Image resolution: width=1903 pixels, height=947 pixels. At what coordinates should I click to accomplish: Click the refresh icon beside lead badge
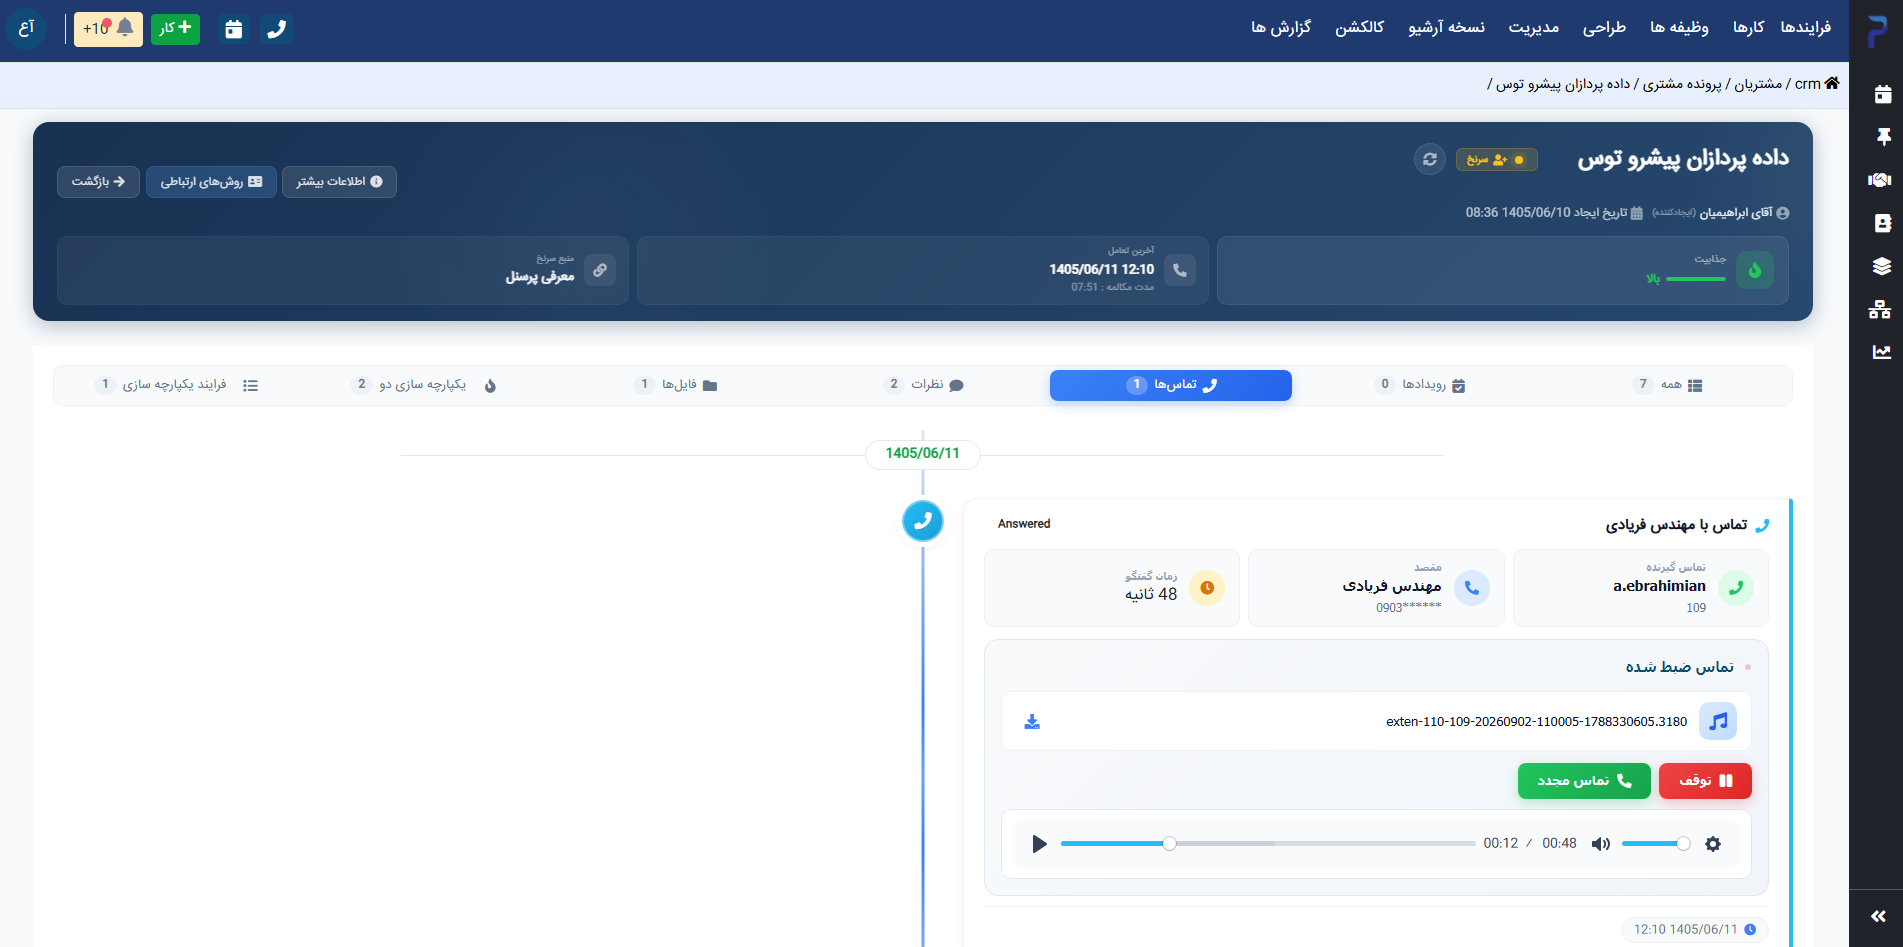(1430, 159)
